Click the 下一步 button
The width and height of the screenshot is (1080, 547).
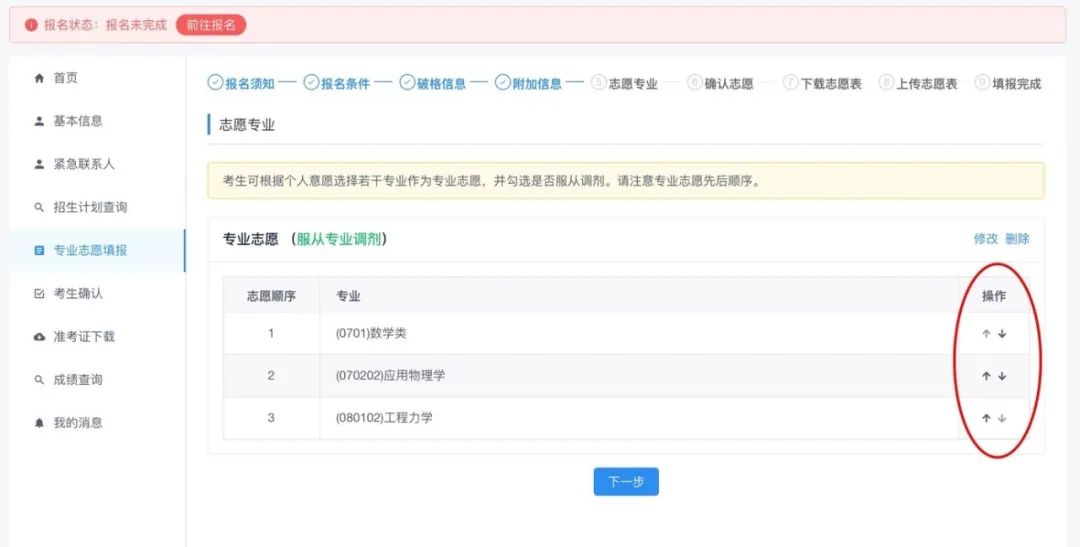click(x=626, y=482)
